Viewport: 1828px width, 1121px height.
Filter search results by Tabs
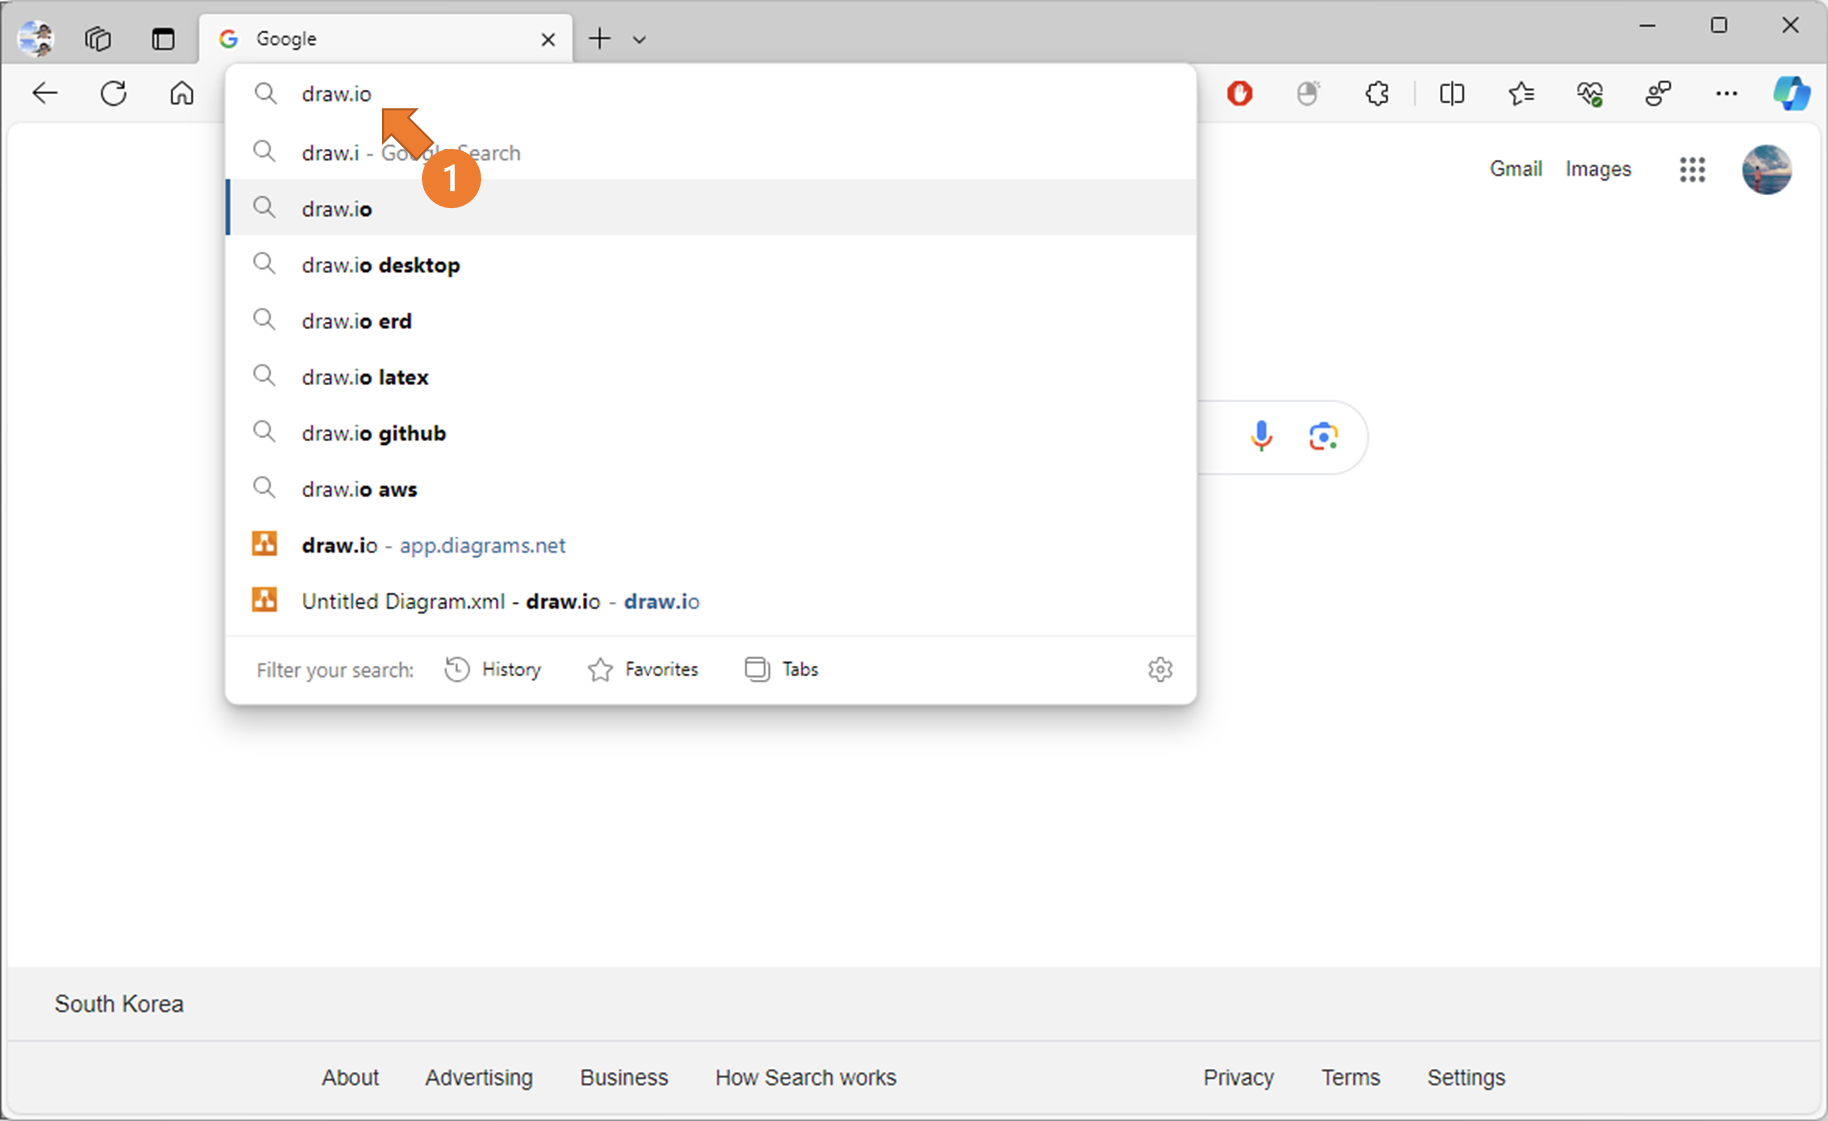coord(782,669)
